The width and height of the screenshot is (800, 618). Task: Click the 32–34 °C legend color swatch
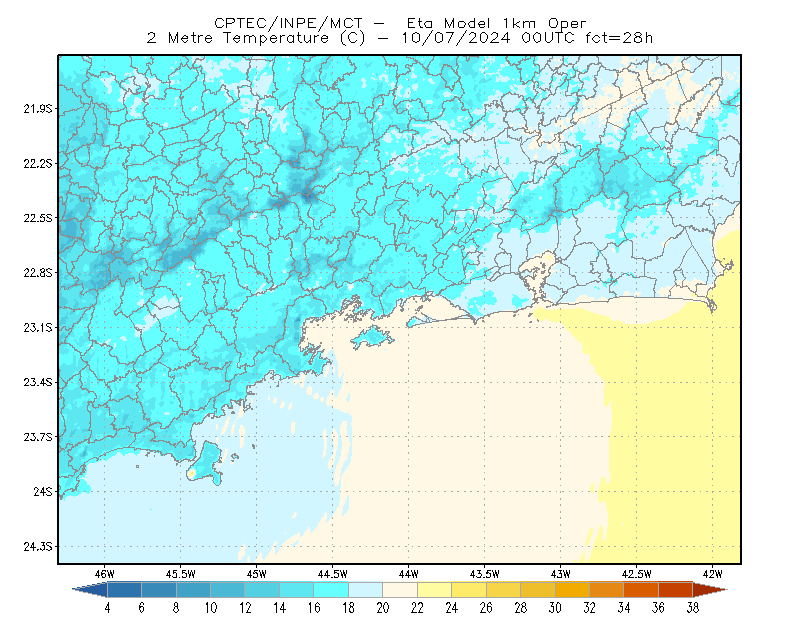[x=607, y=589]
